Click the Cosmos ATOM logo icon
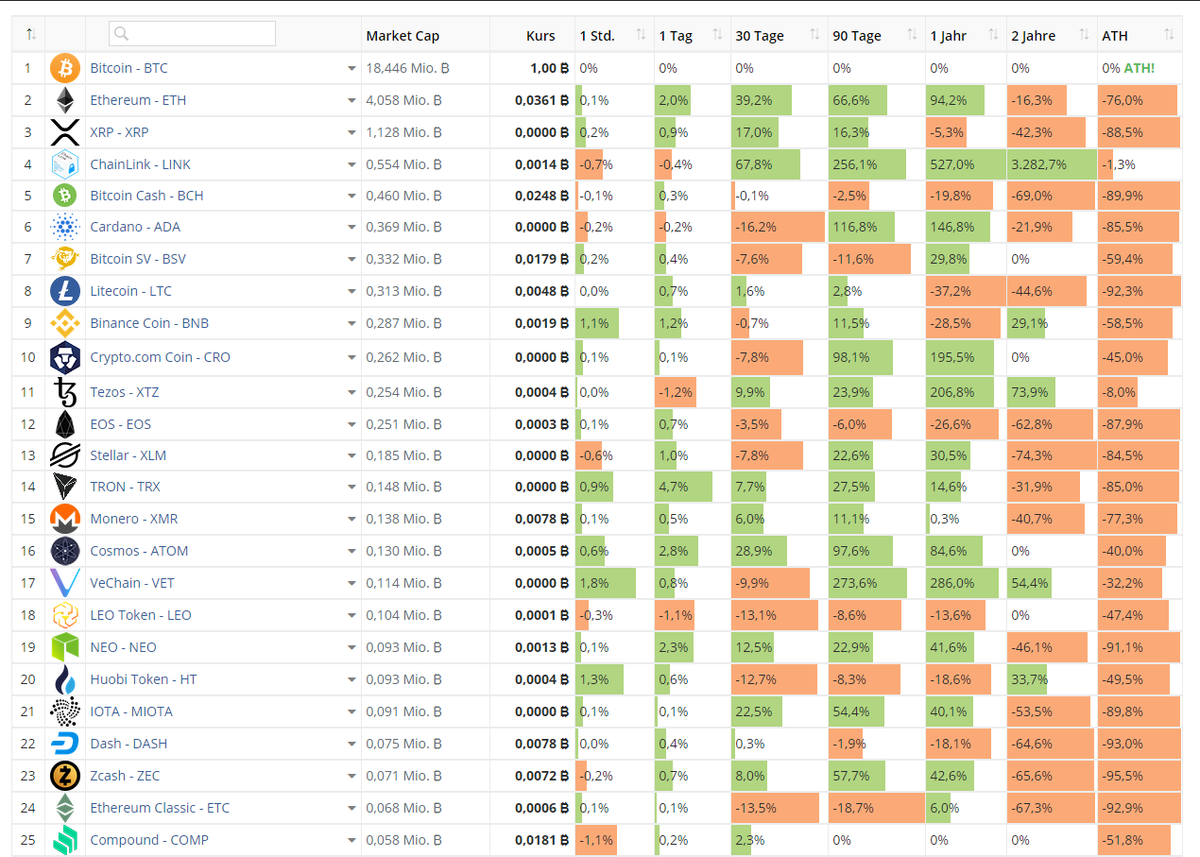Image resolution: width=1200 pixels, height=857 pixels. 65,551
